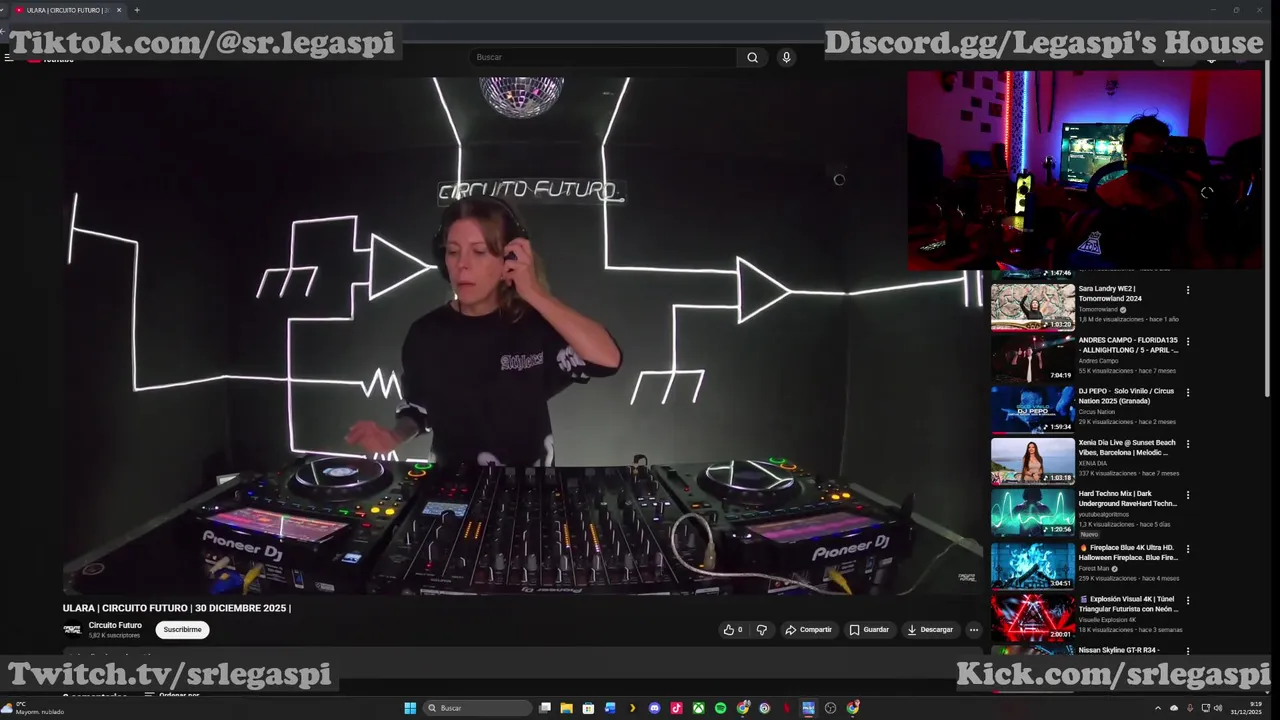
Task: Open File Explorer from taskbar
Action: [x=566, y=708]
